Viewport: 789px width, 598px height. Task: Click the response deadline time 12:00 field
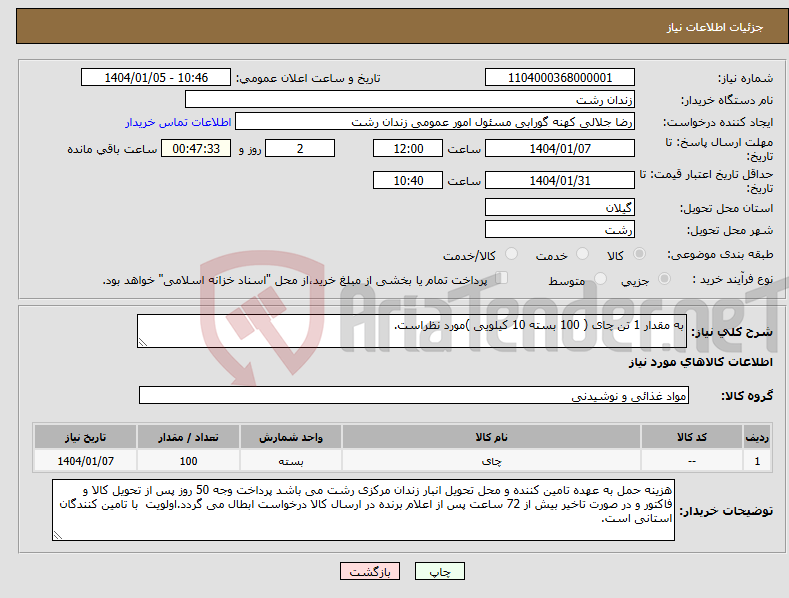tap(408, 148)
